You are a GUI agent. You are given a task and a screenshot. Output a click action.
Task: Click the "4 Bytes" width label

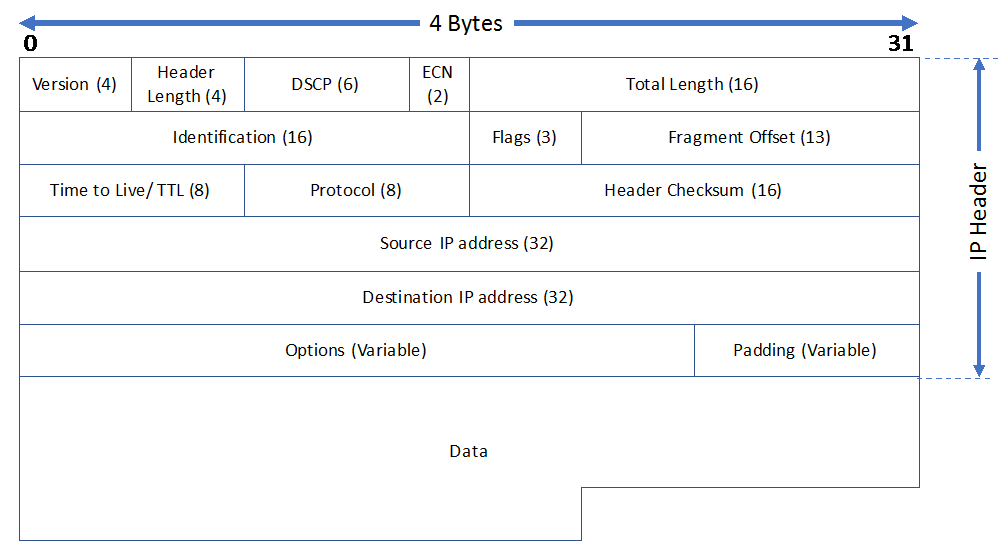[466, 23]
